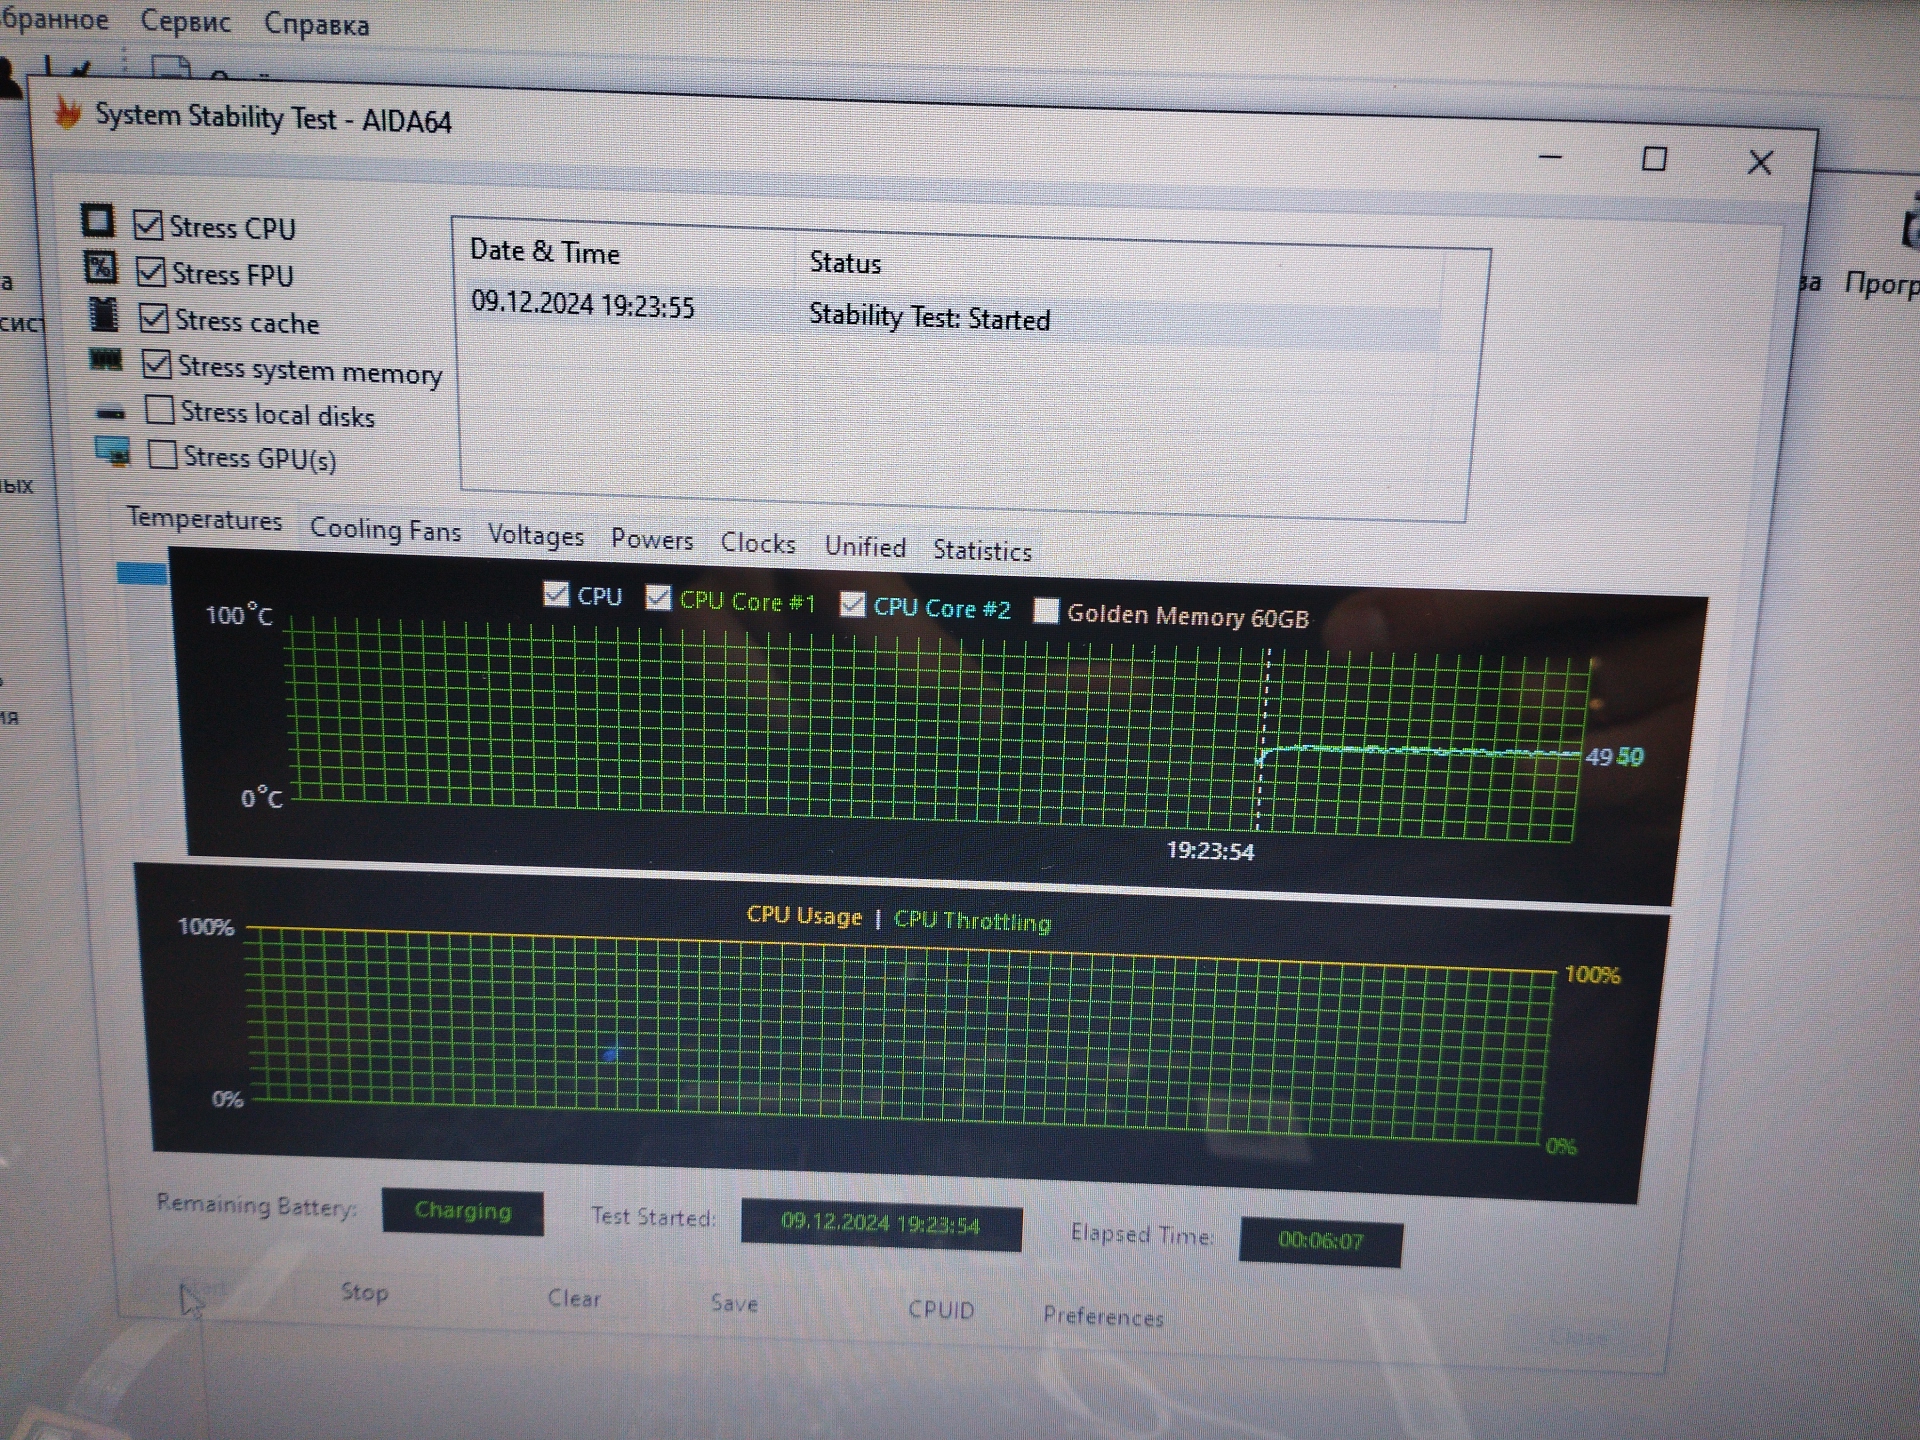This screenshot has width=1920, height=1440.
Task: Click the Charging battery status field
Action: pos(463,1211)
